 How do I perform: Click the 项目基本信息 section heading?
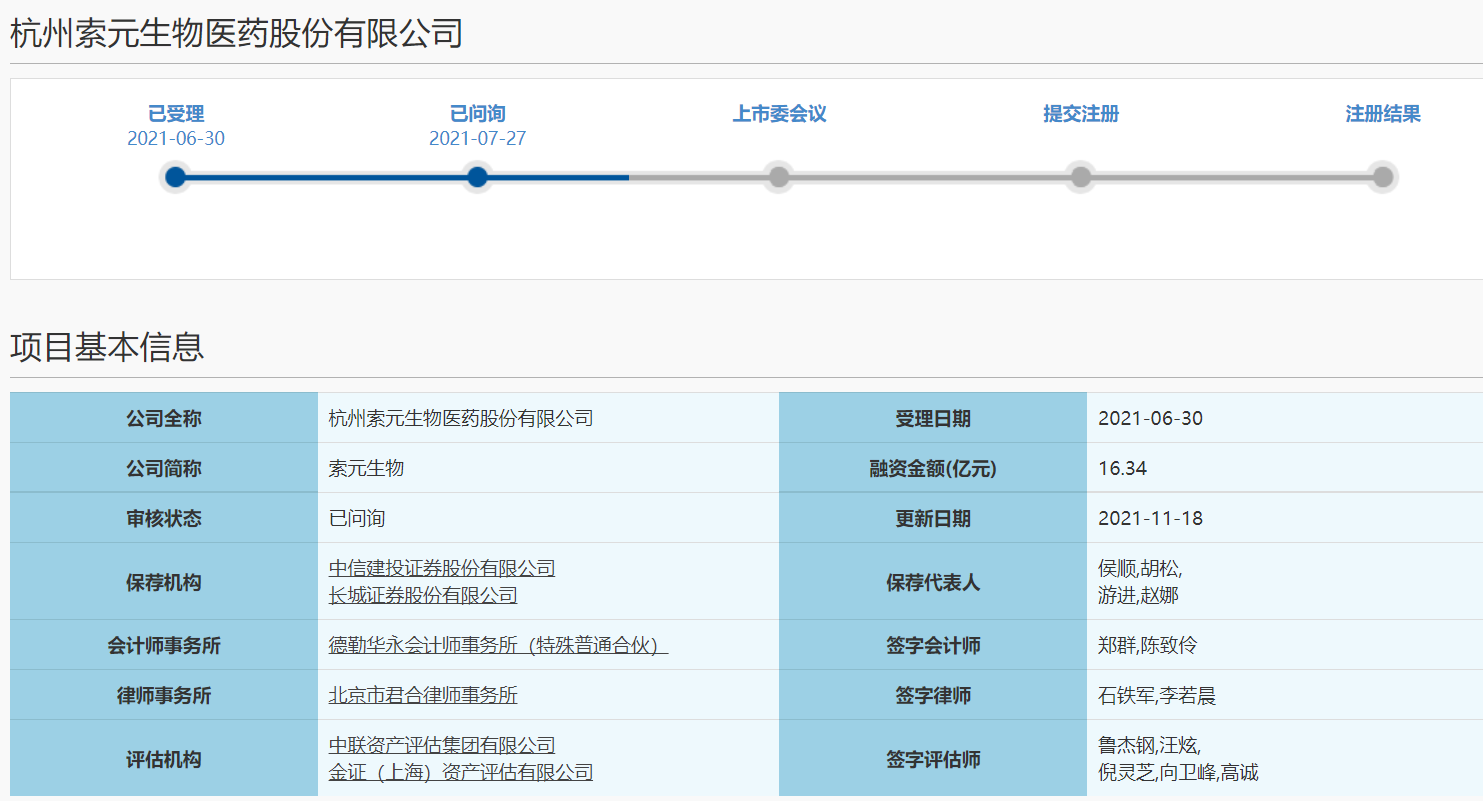tap(107, 347)
